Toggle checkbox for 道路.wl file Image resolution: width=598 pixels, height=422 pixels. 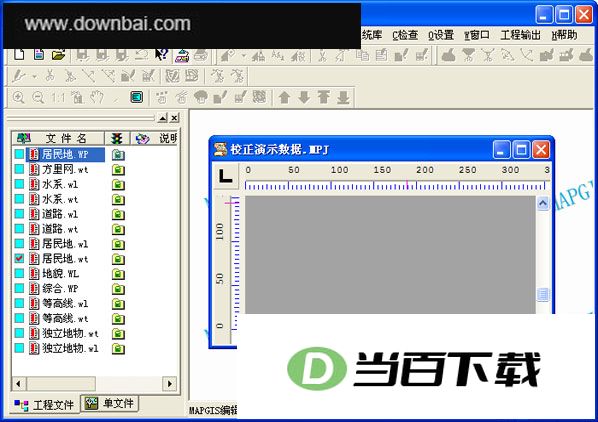coord(19,213)
